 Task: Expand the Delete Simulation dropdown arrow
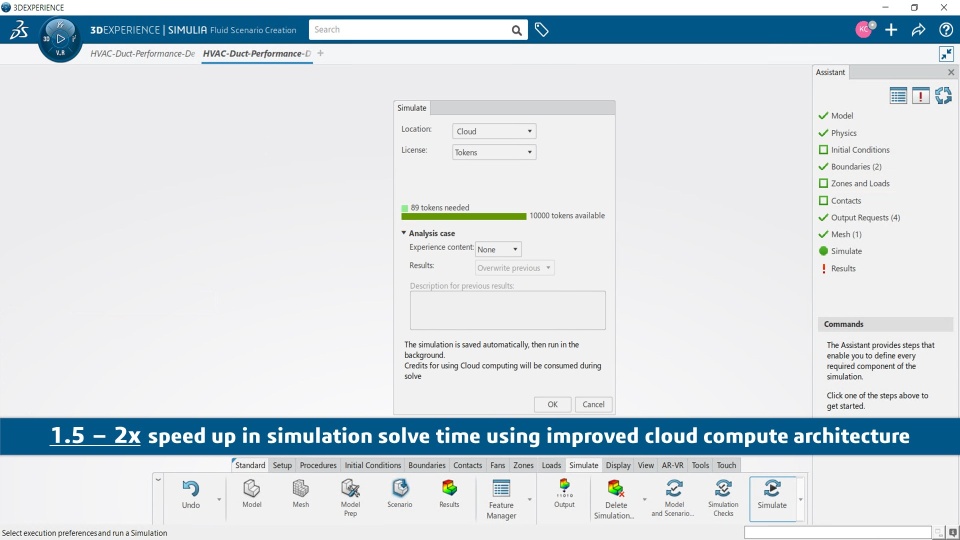(x=644, y=500)
